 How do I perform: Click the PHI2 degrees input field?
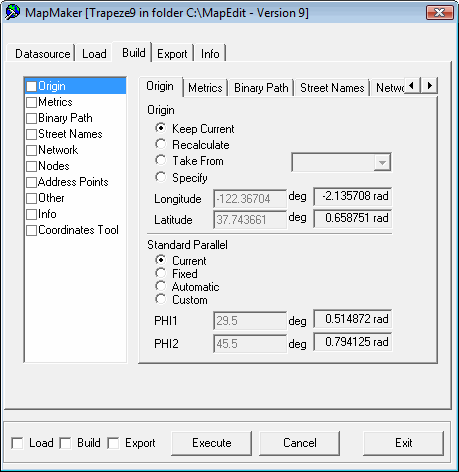[250, 344]
